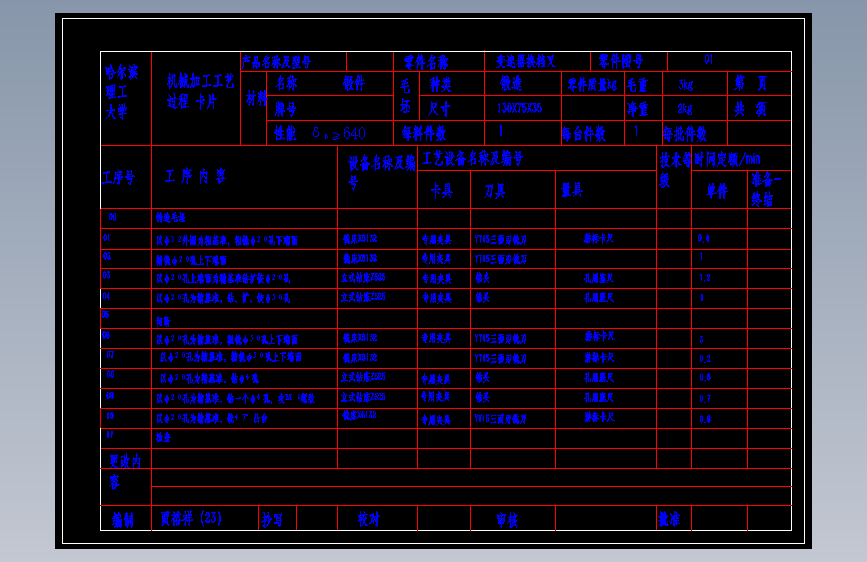Click the '毛重' label
The image size is (867, 562).
point(637,85)
